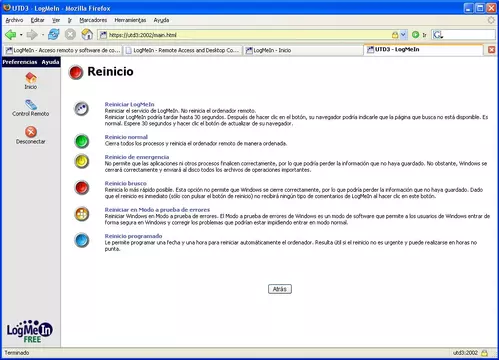
Task: Click the orange safe mode restart icon
Action: point(81,214)
